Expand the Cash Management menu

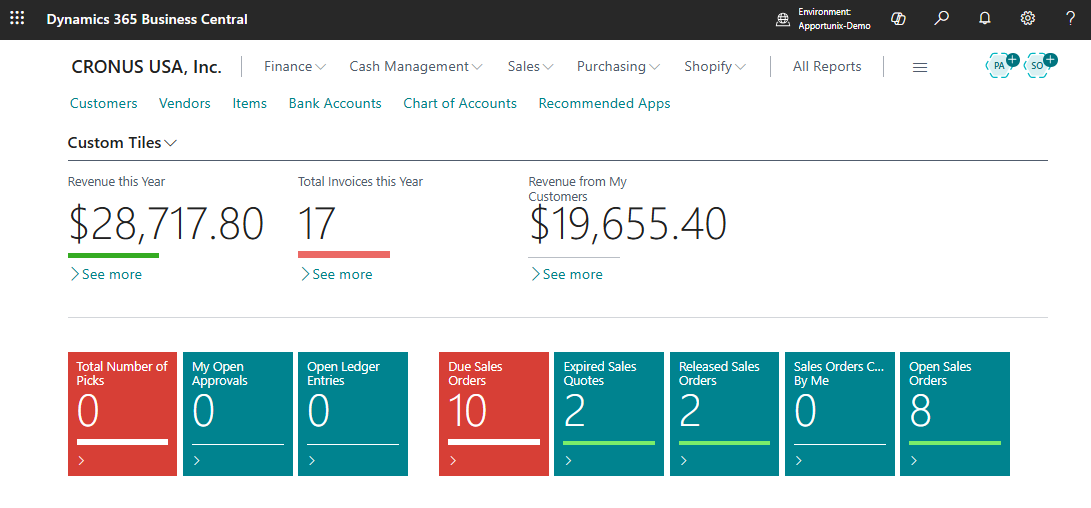[x=415, y=66]
